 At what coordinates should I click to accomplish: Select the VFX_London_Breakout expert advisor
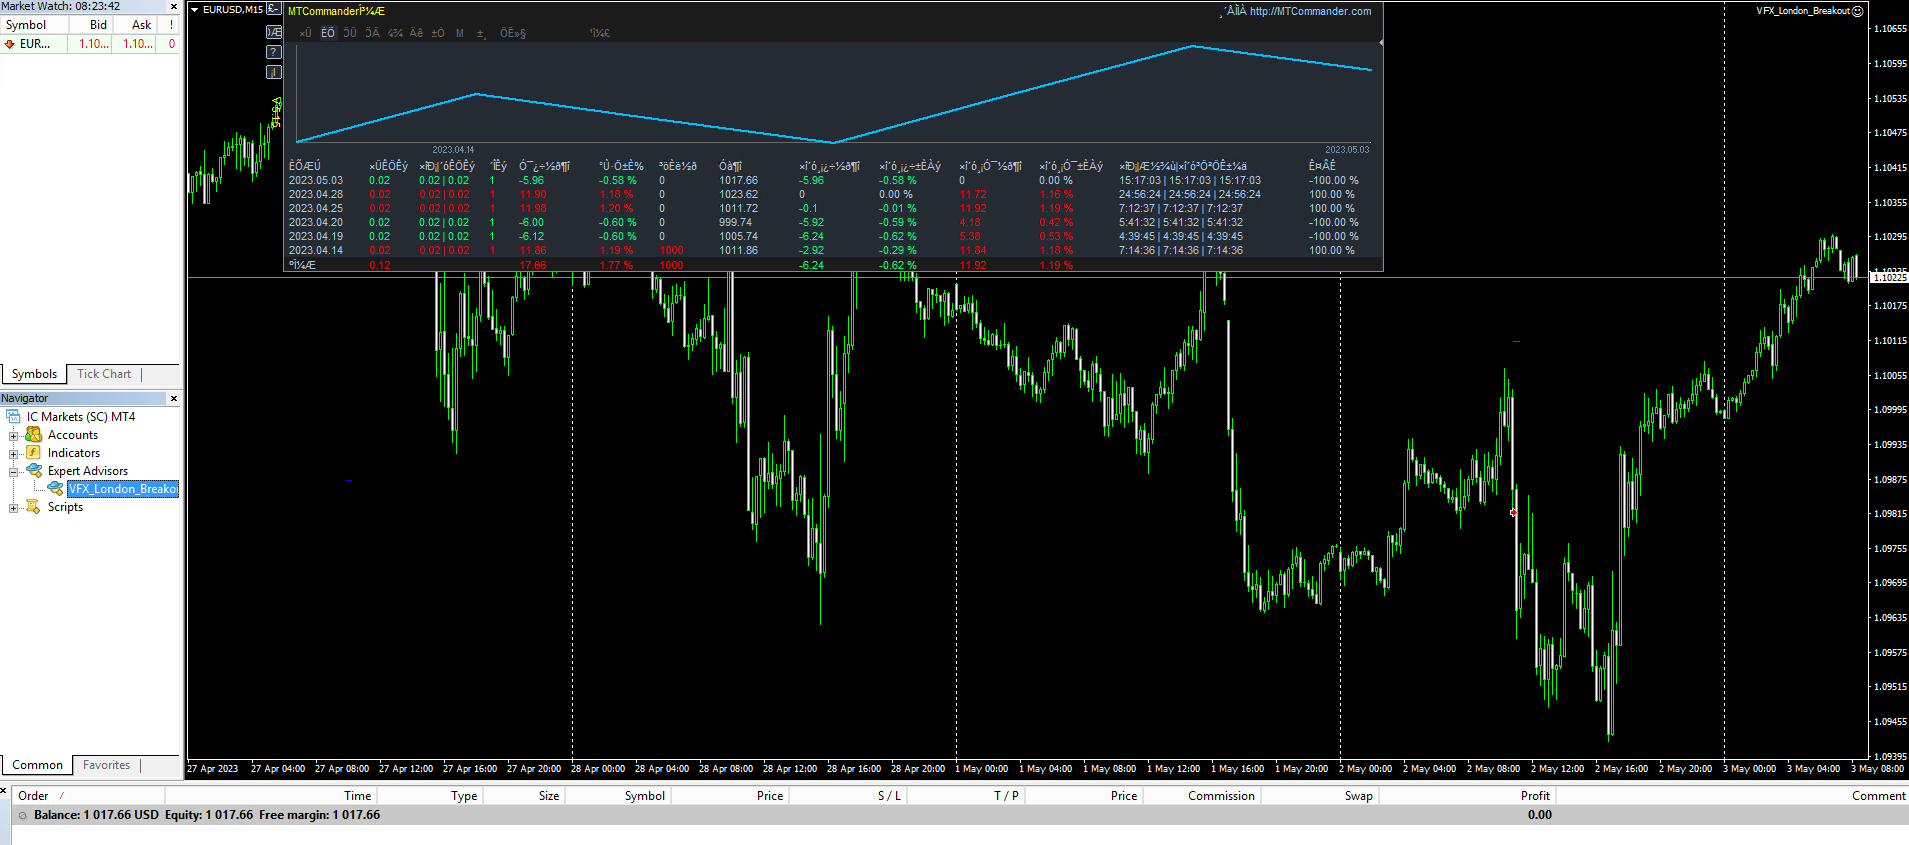pyautogui.click(x=123, y=489)
